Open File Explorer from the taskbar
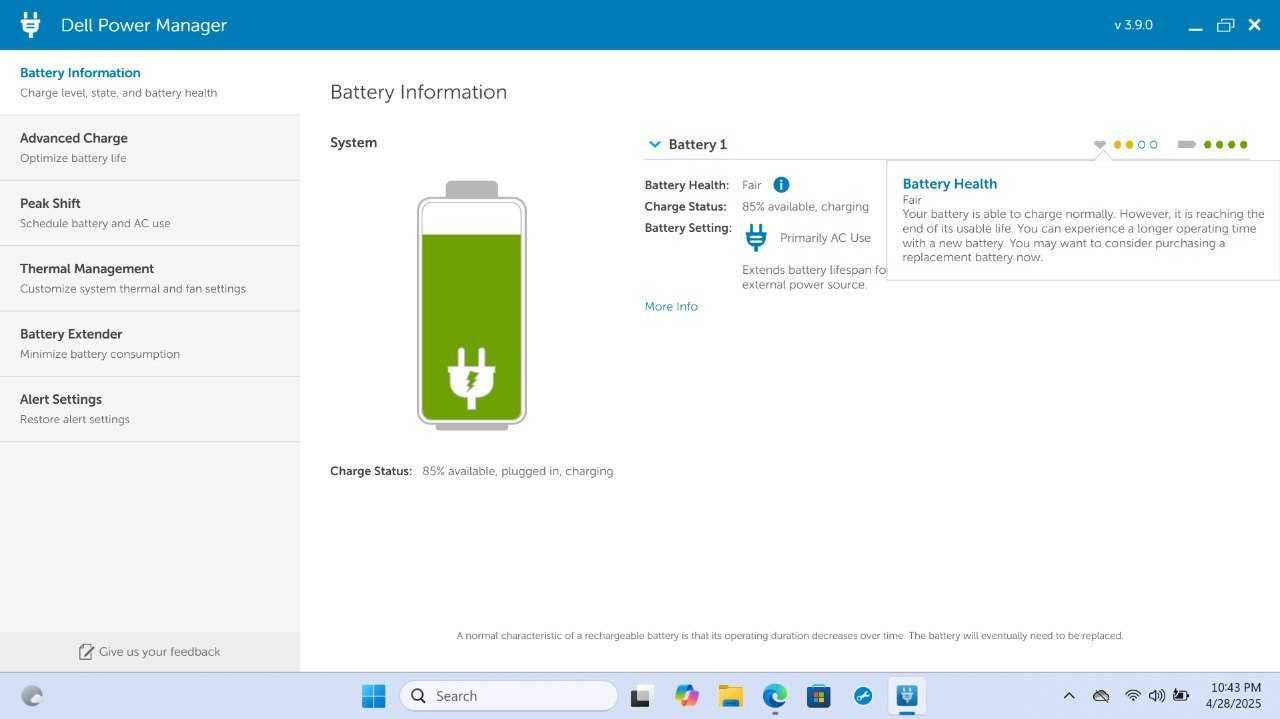 tap(730, 696)
